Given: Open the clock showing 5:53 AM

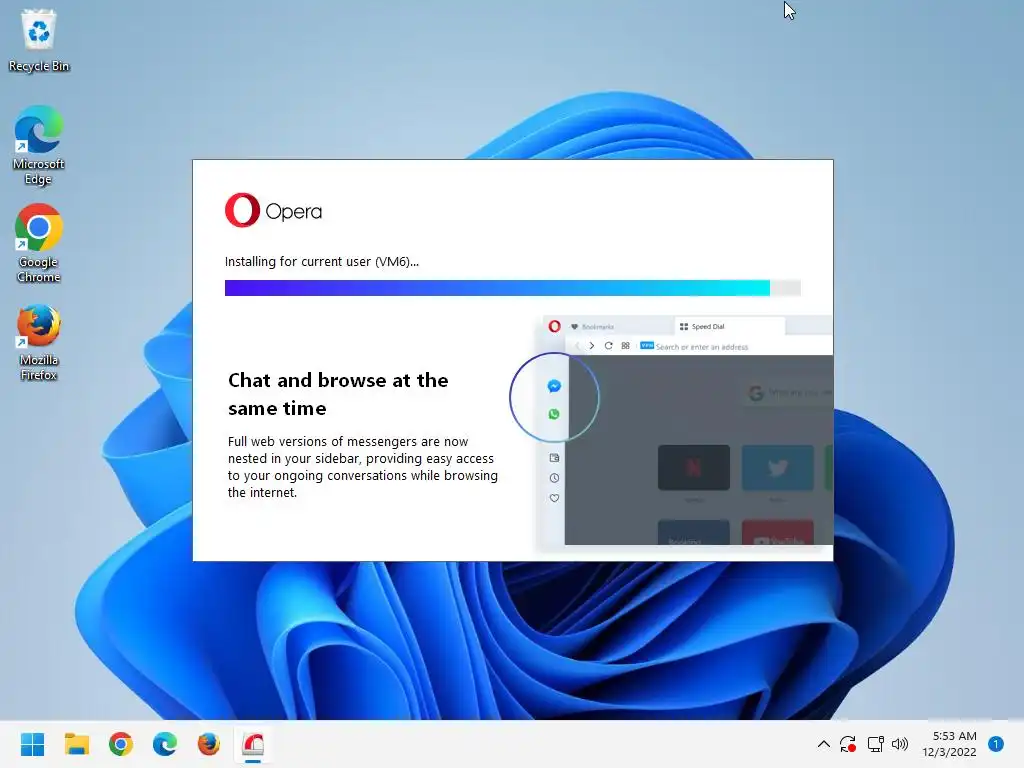Looking at the screenshot, I should (949, 744).
